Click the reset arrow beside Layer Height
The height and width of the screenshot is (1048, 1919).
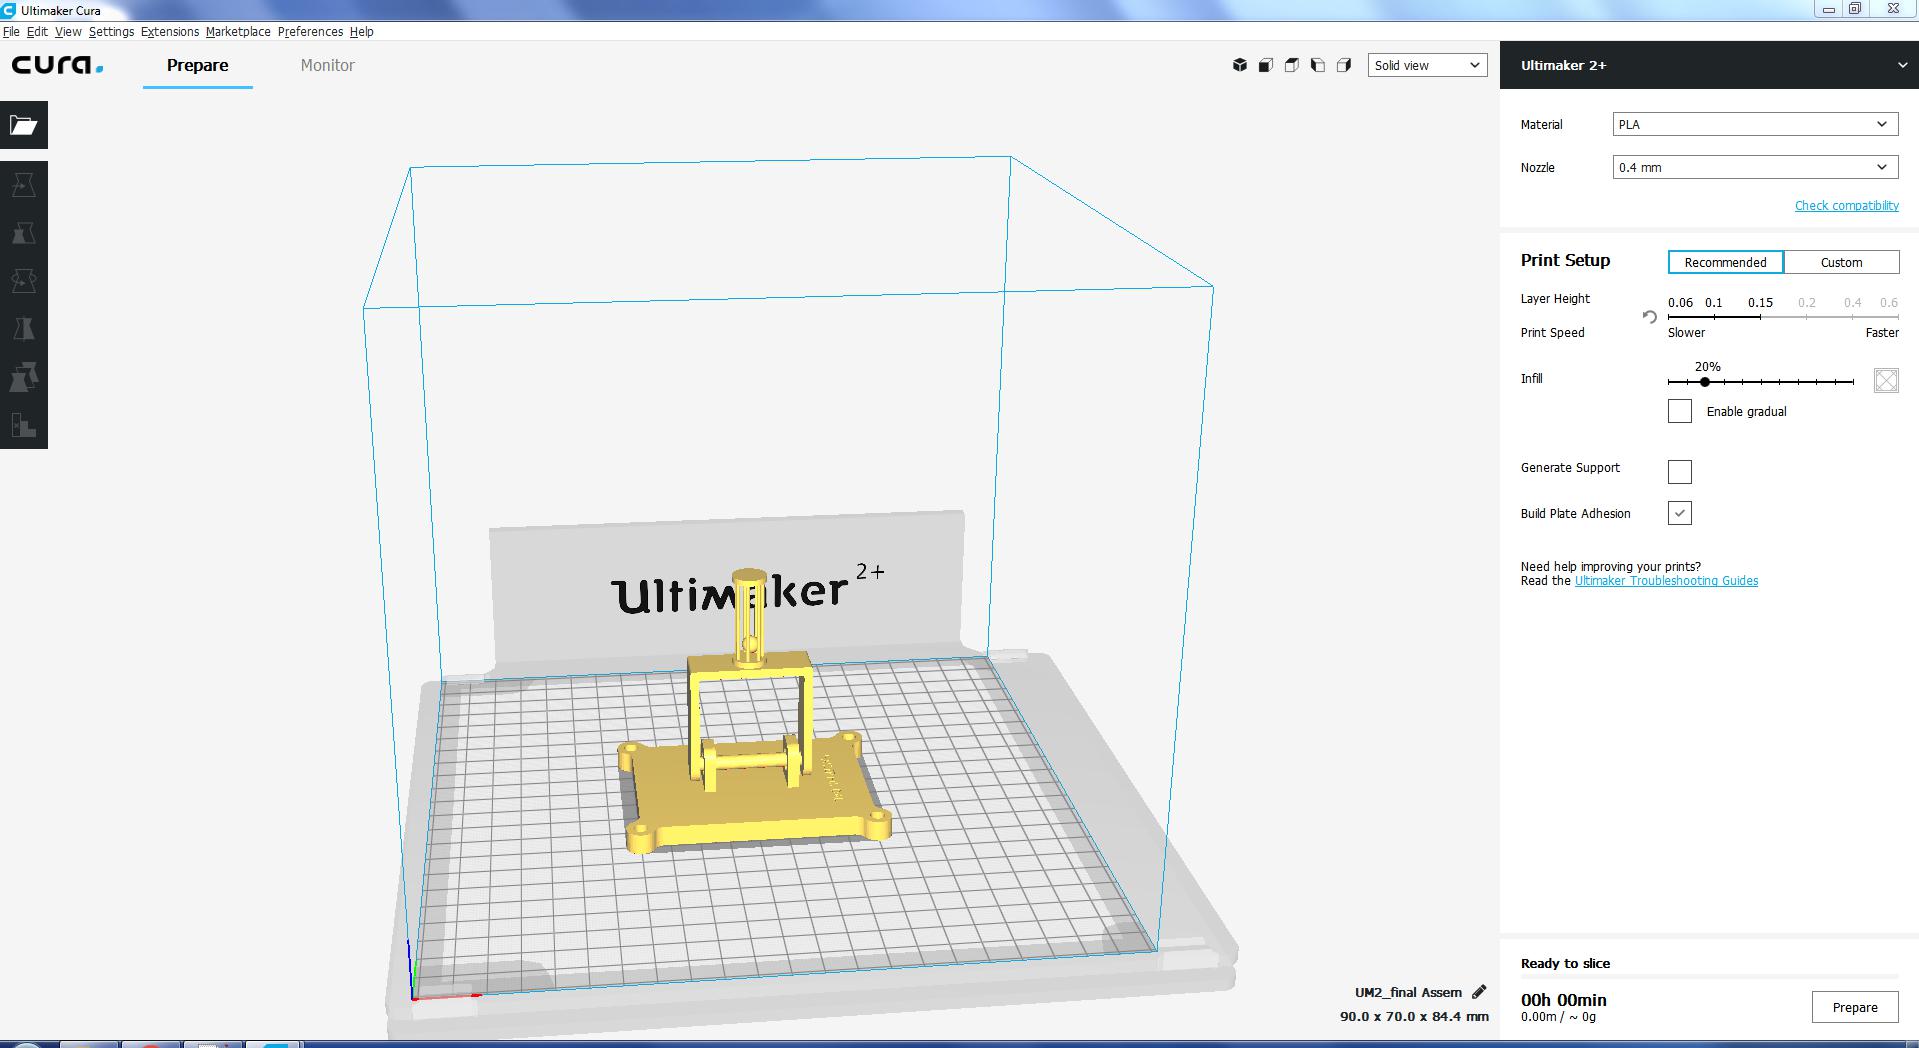(1649, 317)
